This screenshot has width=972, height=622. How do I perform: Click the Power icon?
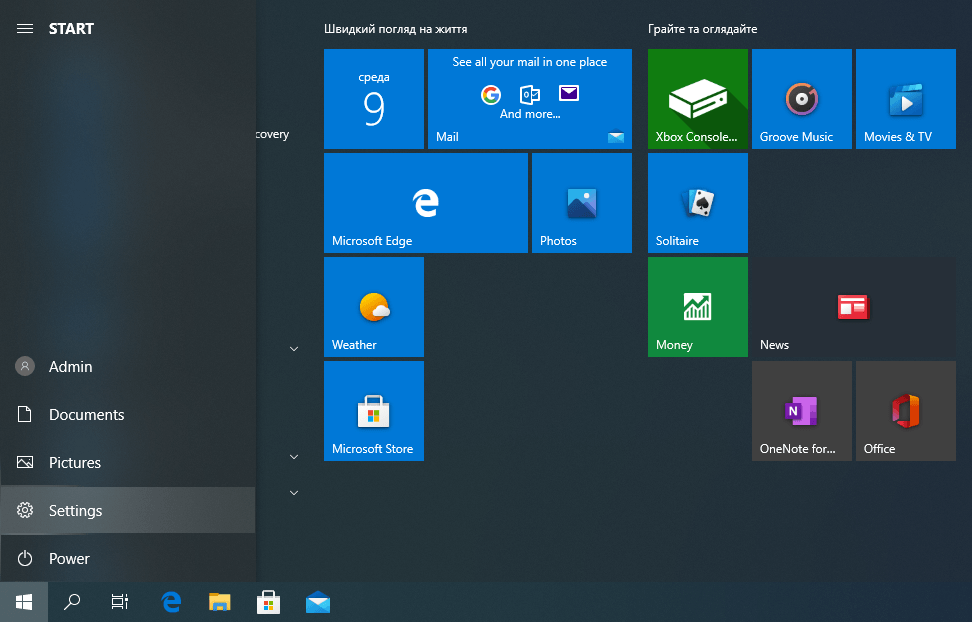click(25, 558)
